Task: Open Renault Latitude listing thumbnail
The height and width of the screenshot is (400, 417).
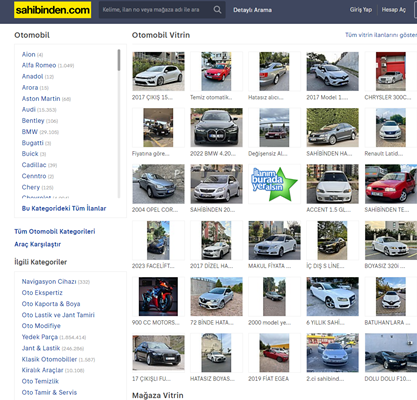Action: [391, 127]
